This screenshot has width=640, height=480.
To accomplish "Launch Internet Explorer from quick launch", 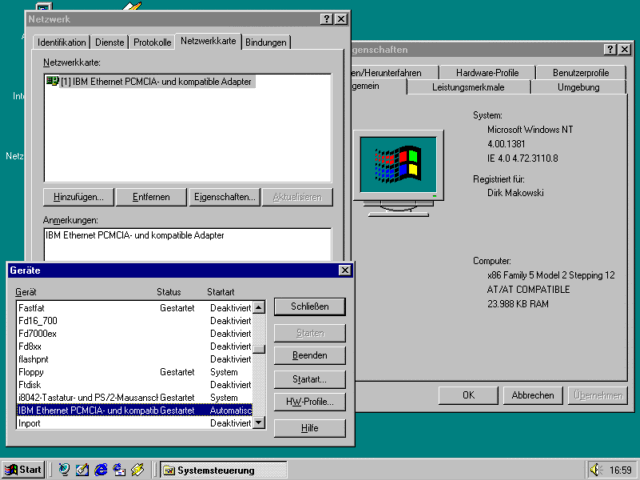I will pos(100,470).
